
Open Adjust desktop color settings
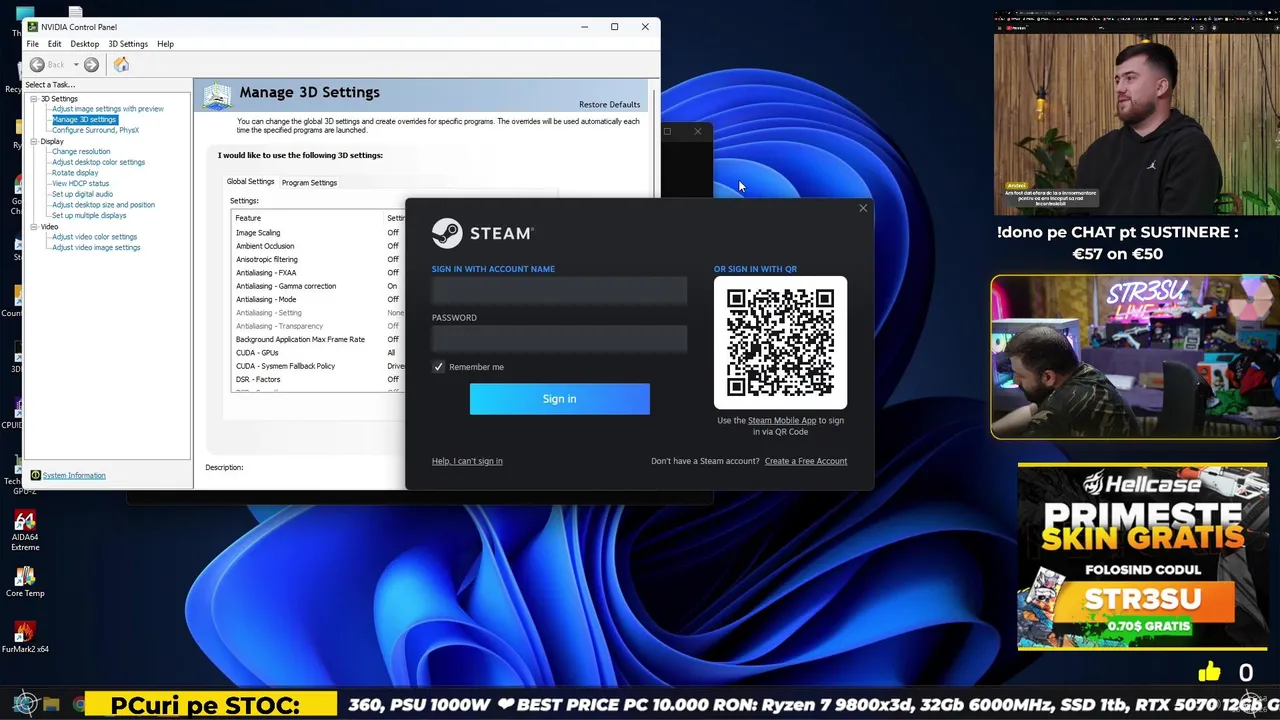(98, 162)
